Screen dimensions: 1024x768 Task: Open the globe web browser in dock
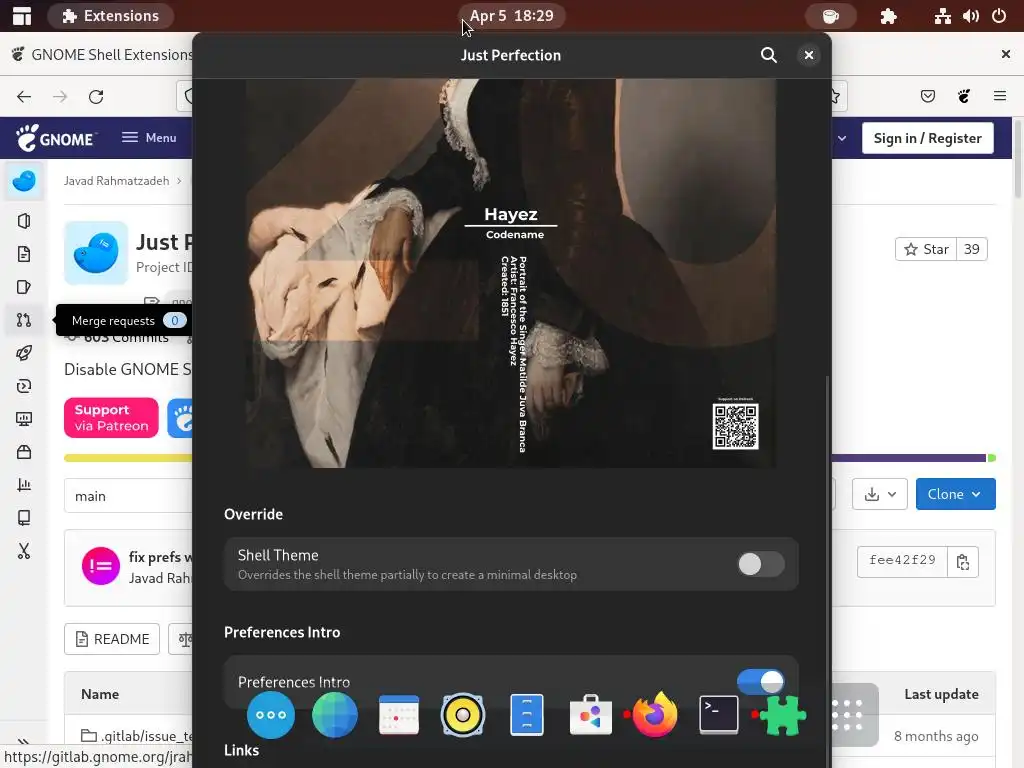335,715
